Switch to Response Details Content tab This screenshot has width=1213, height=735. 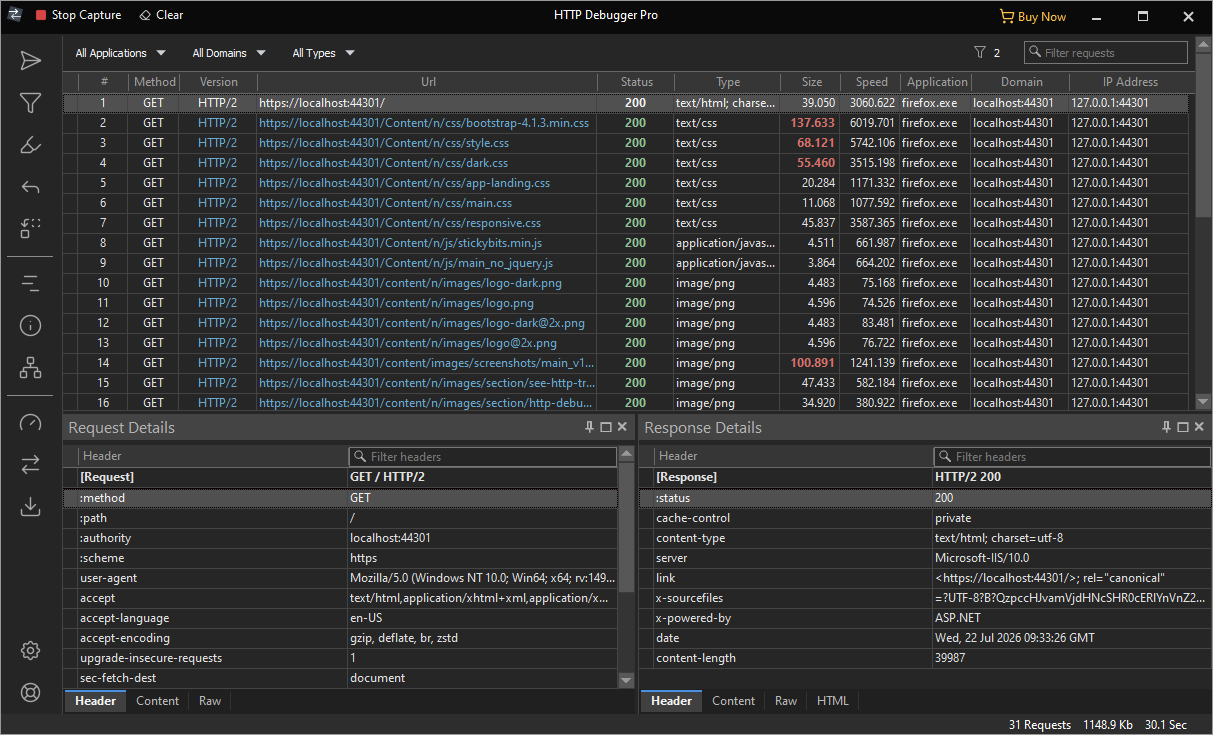point(734,701)
